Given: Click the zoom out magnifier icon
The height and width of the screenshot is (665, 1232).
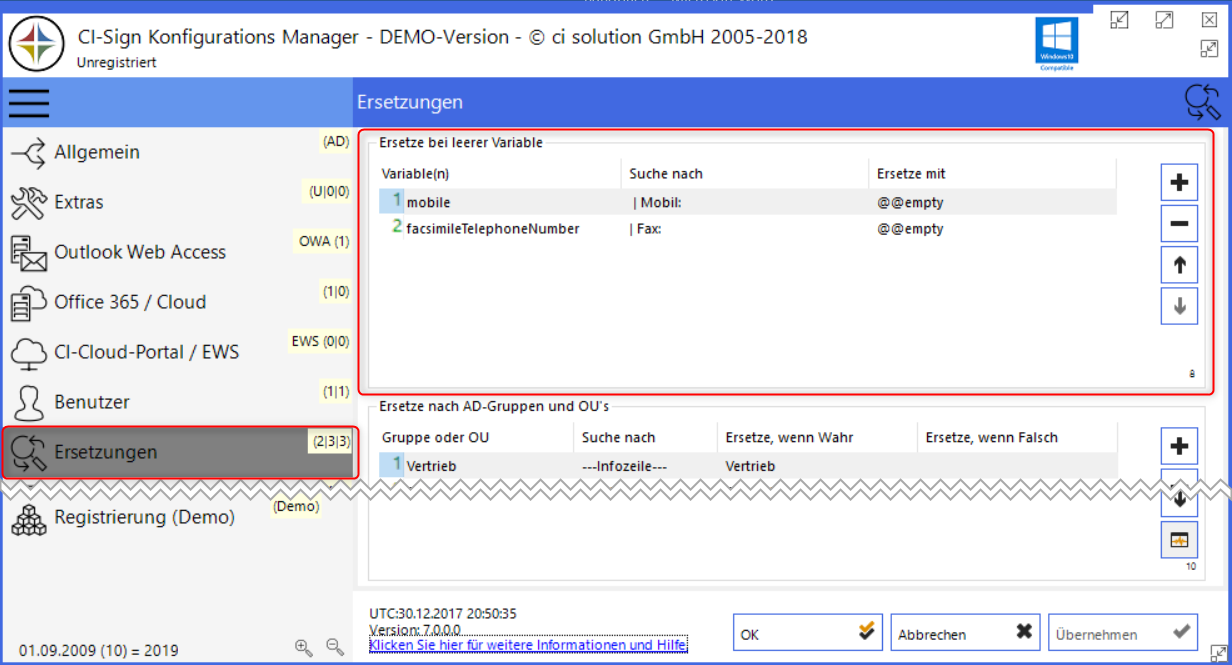Looking at the screenshot, I should [335, 647].
